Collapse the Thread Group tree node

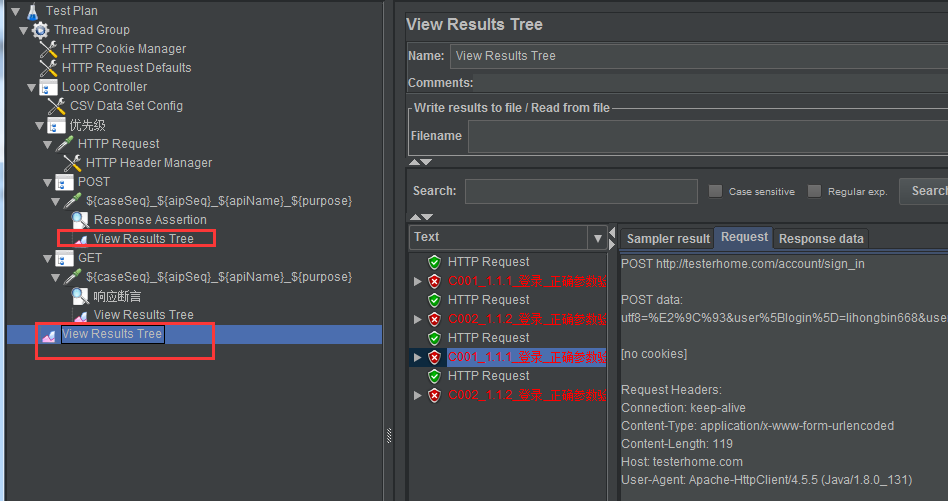(24, 30)
